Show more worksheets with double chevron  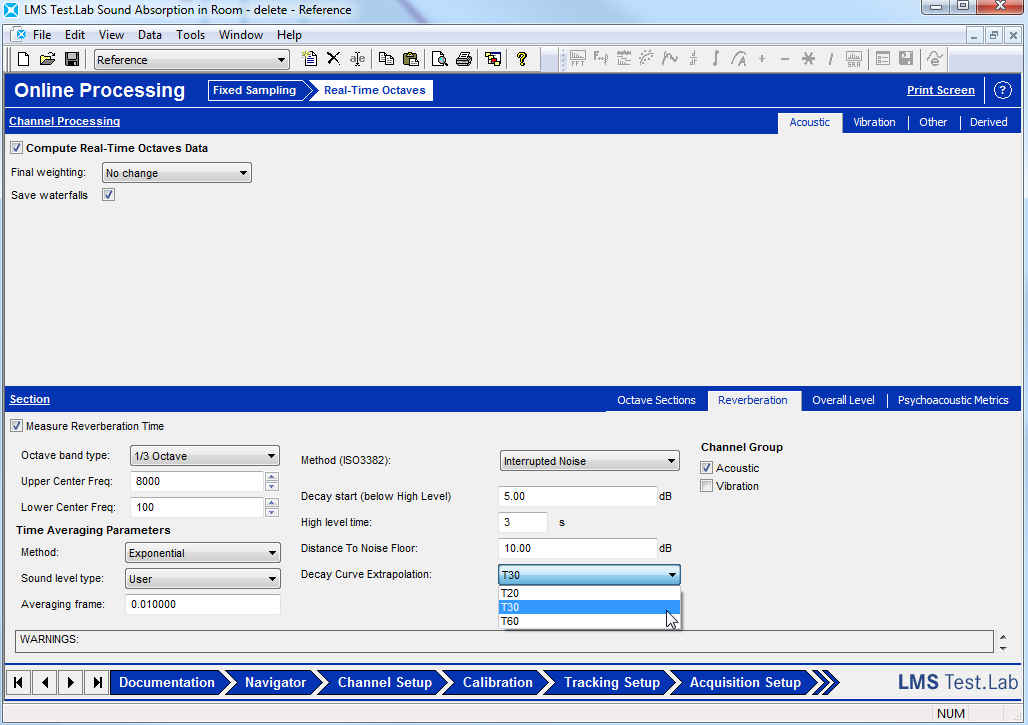(x=826, y=682)
